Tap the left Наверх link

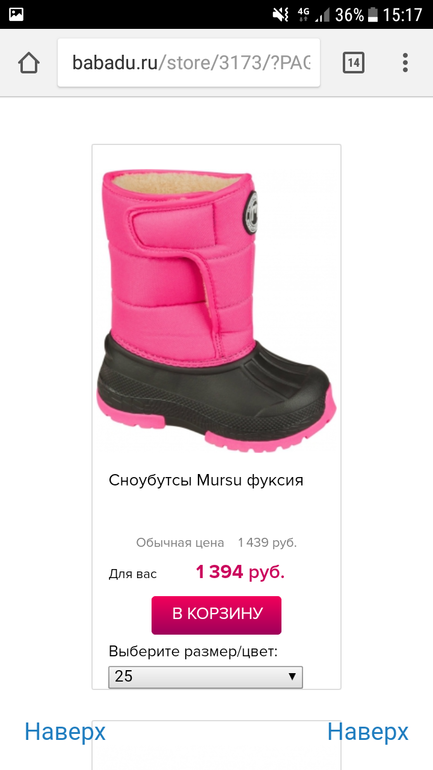point(65,732)
